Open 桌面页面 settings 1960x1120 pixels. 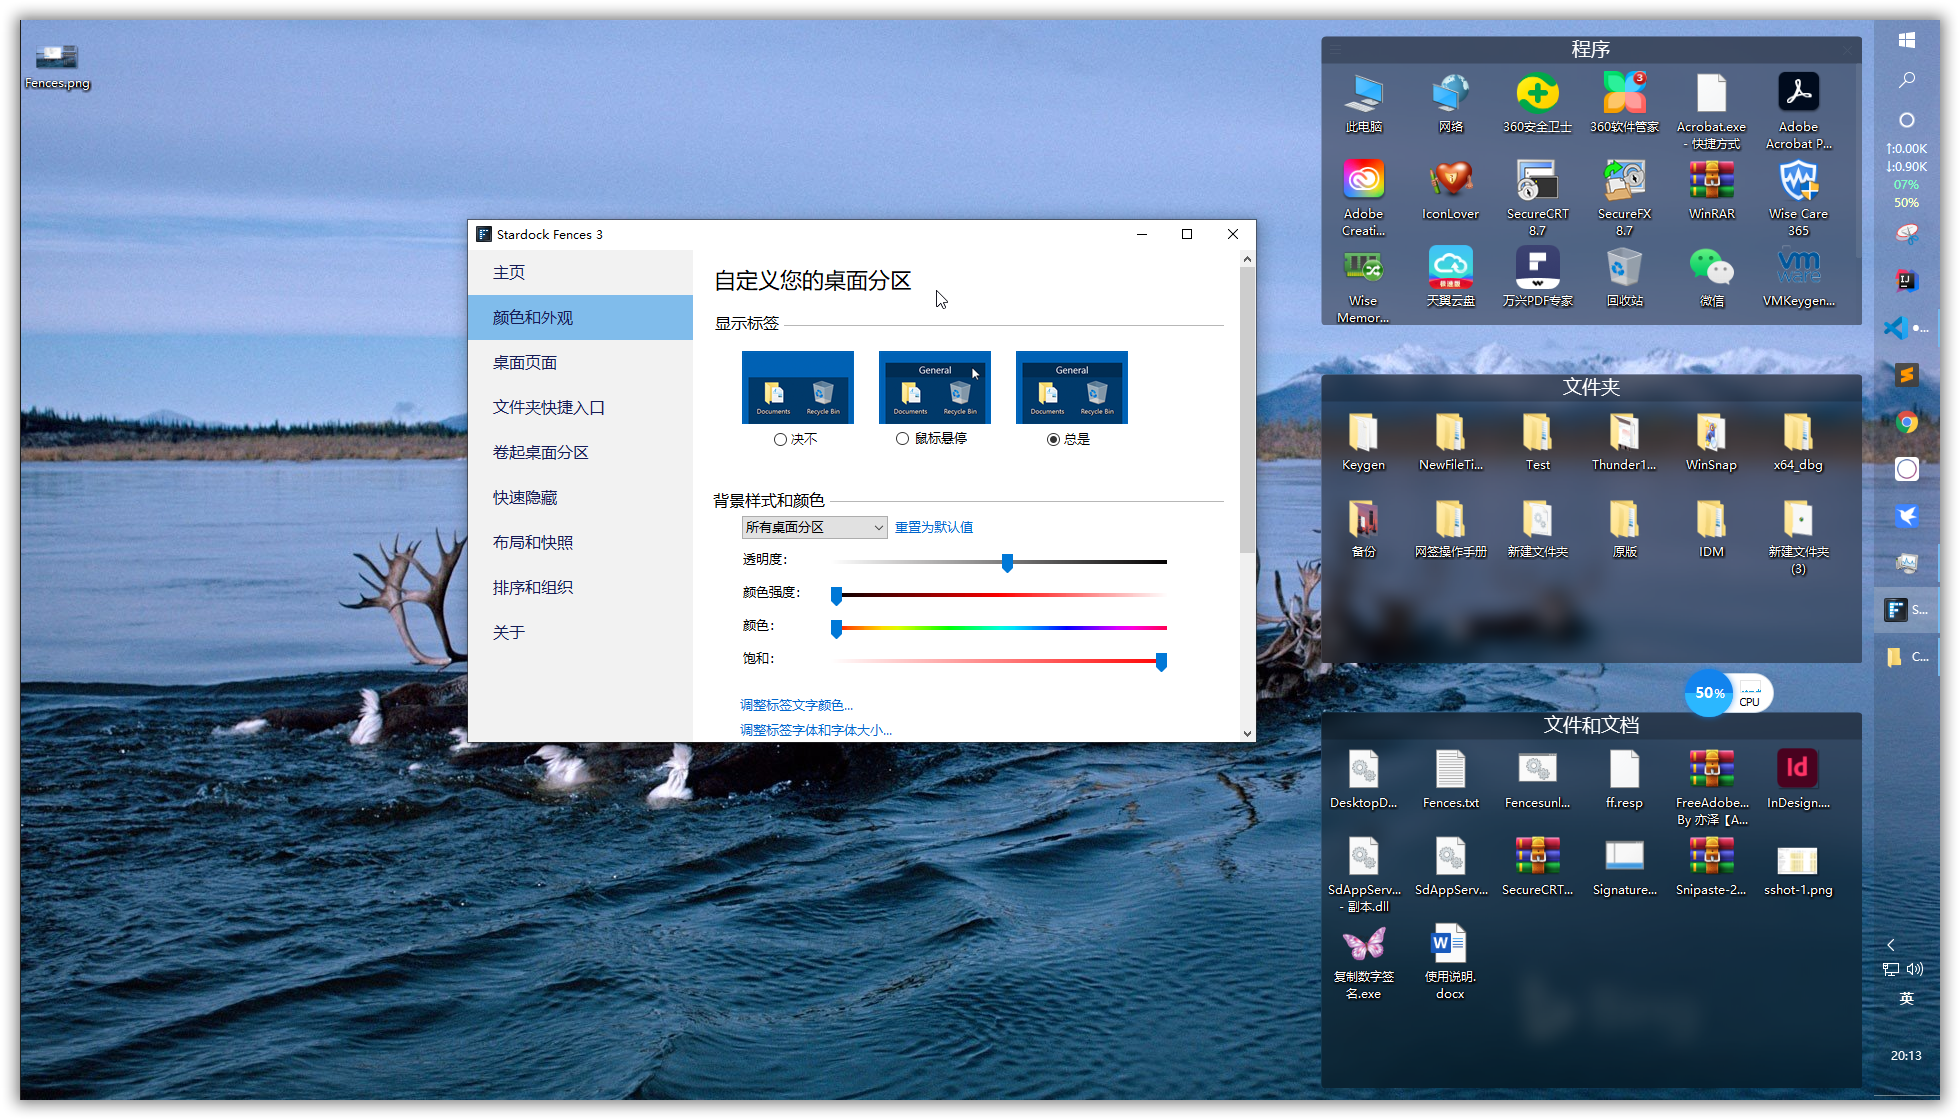(580, 362)
